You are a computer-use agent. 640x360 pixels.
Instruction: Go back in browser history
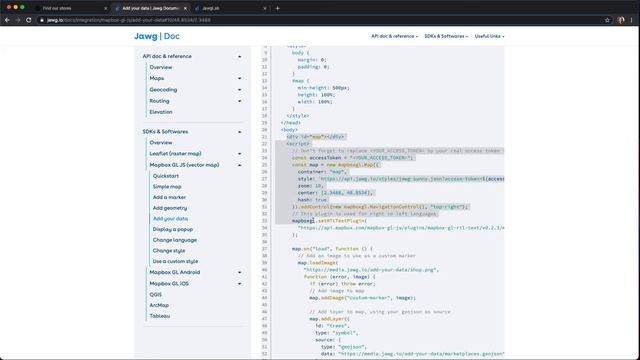(x=7, y=20)
